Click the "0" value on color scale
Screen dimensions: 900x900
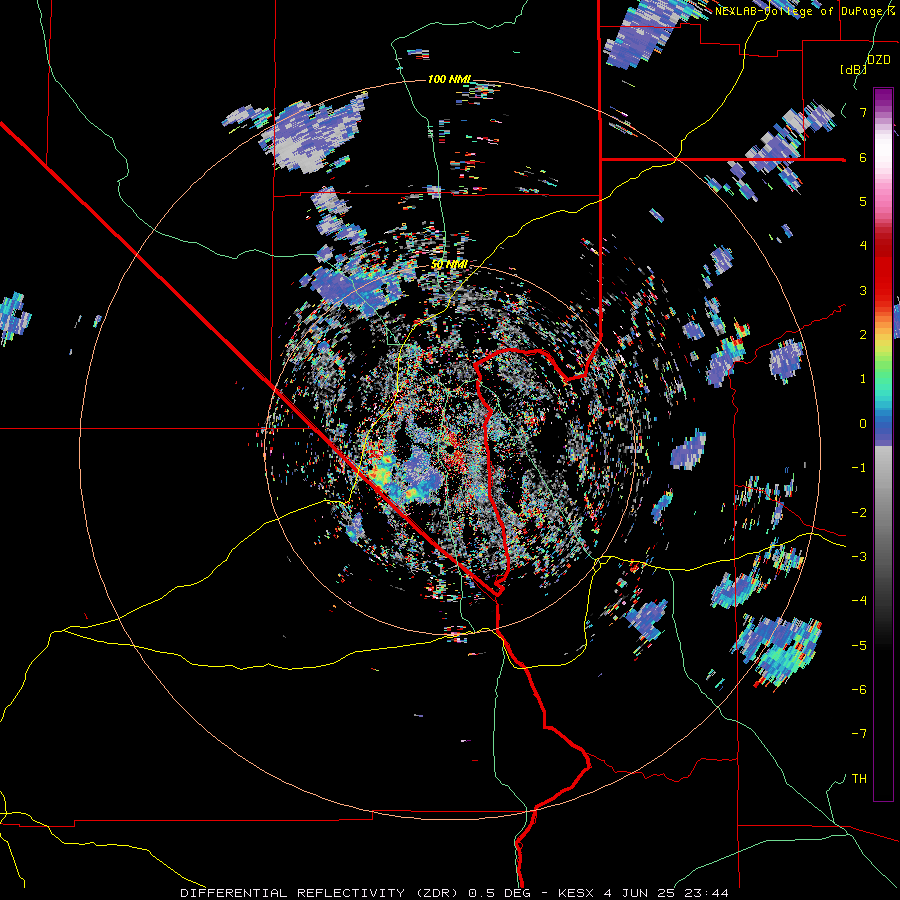coord(863,424)
